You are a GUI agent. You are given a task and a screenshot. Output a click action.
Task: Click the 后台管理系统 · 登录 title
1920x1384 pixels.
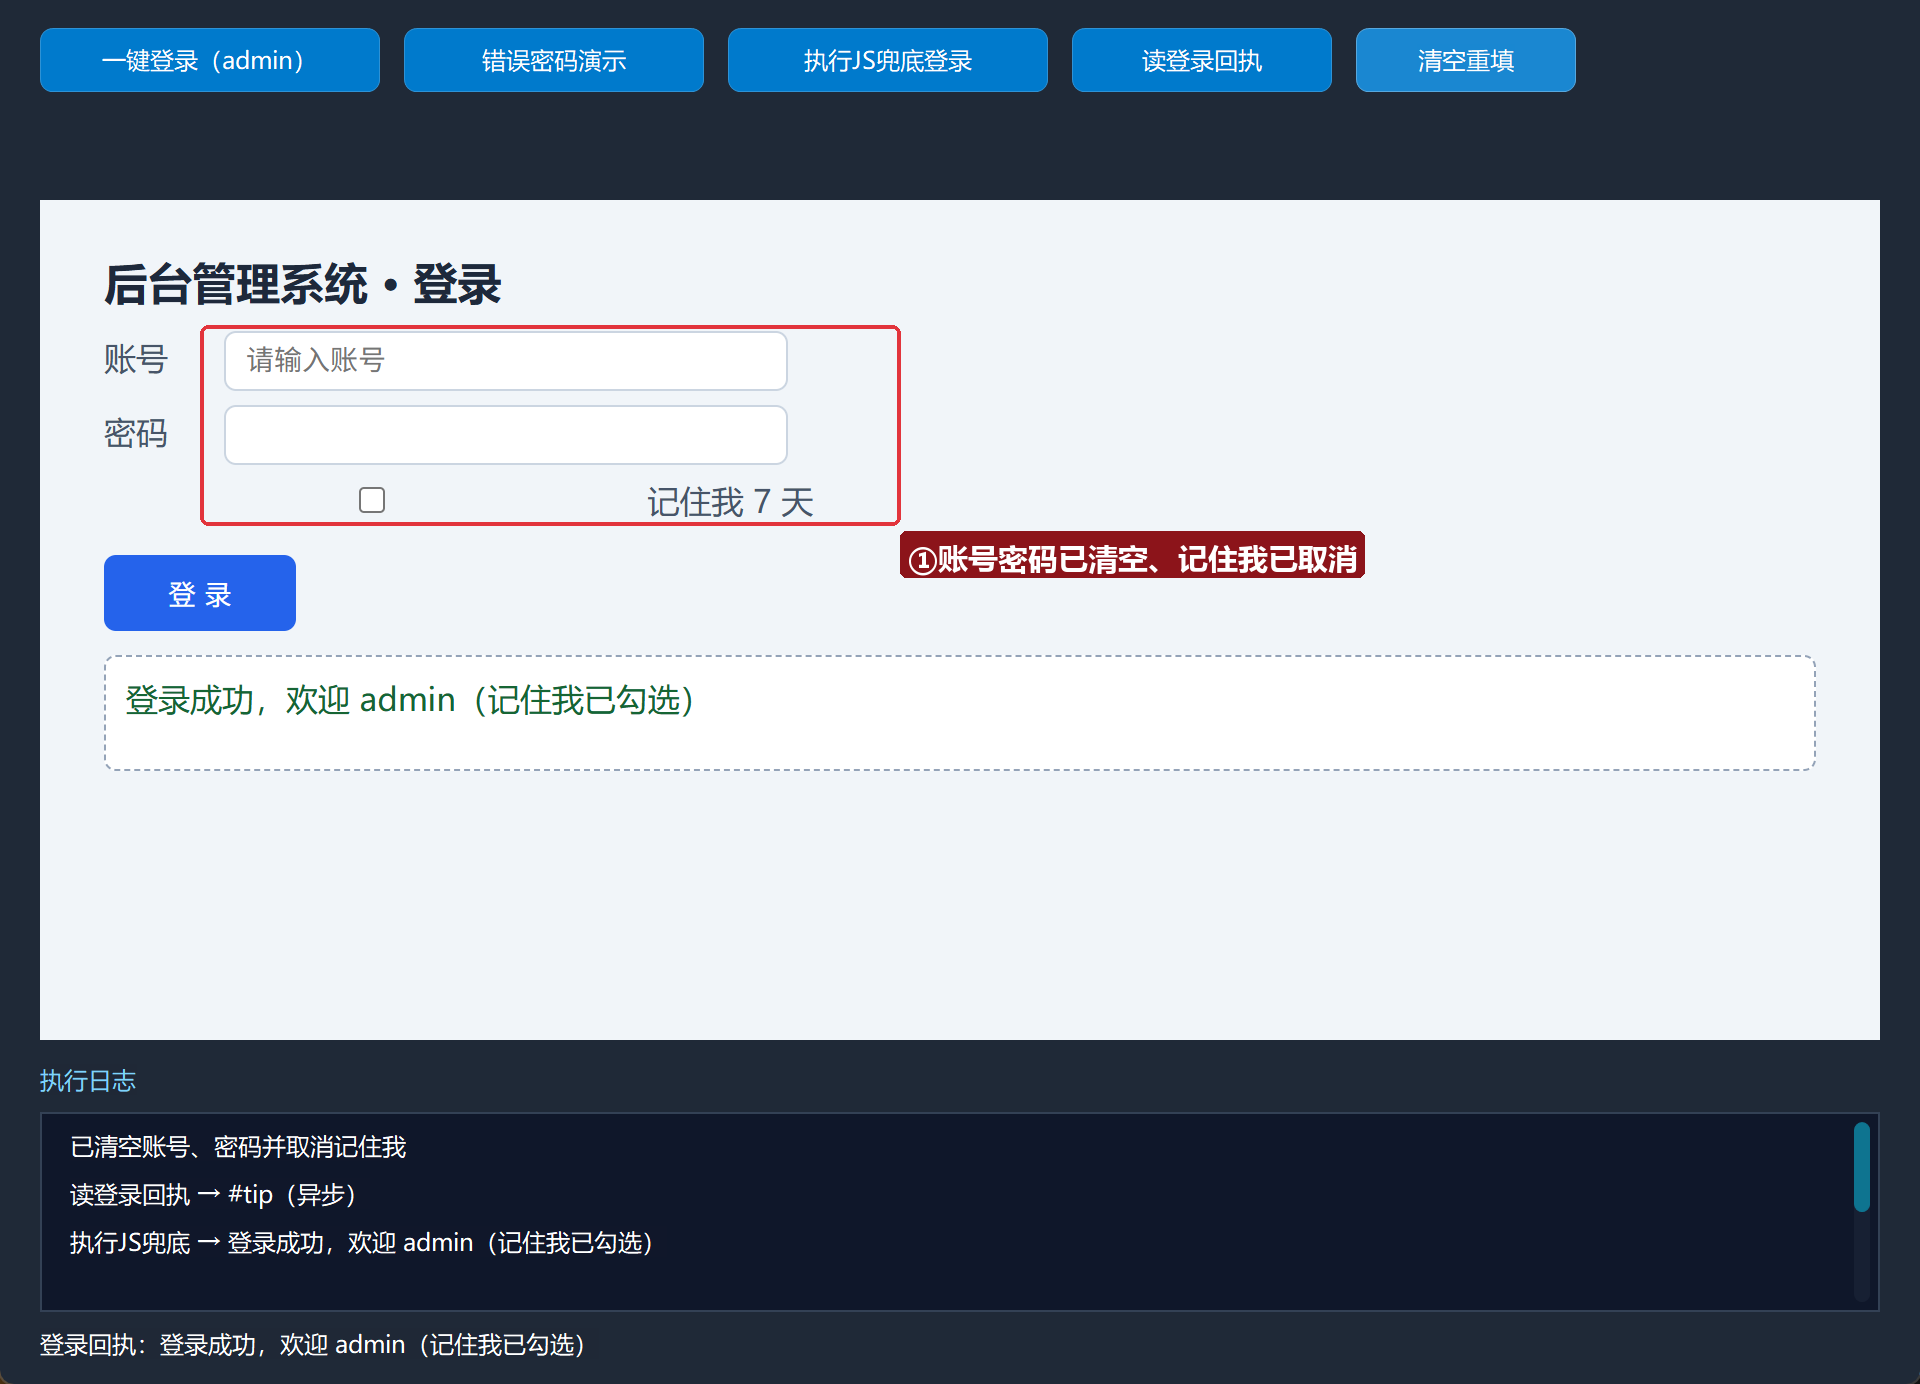(x=302, y=285)
